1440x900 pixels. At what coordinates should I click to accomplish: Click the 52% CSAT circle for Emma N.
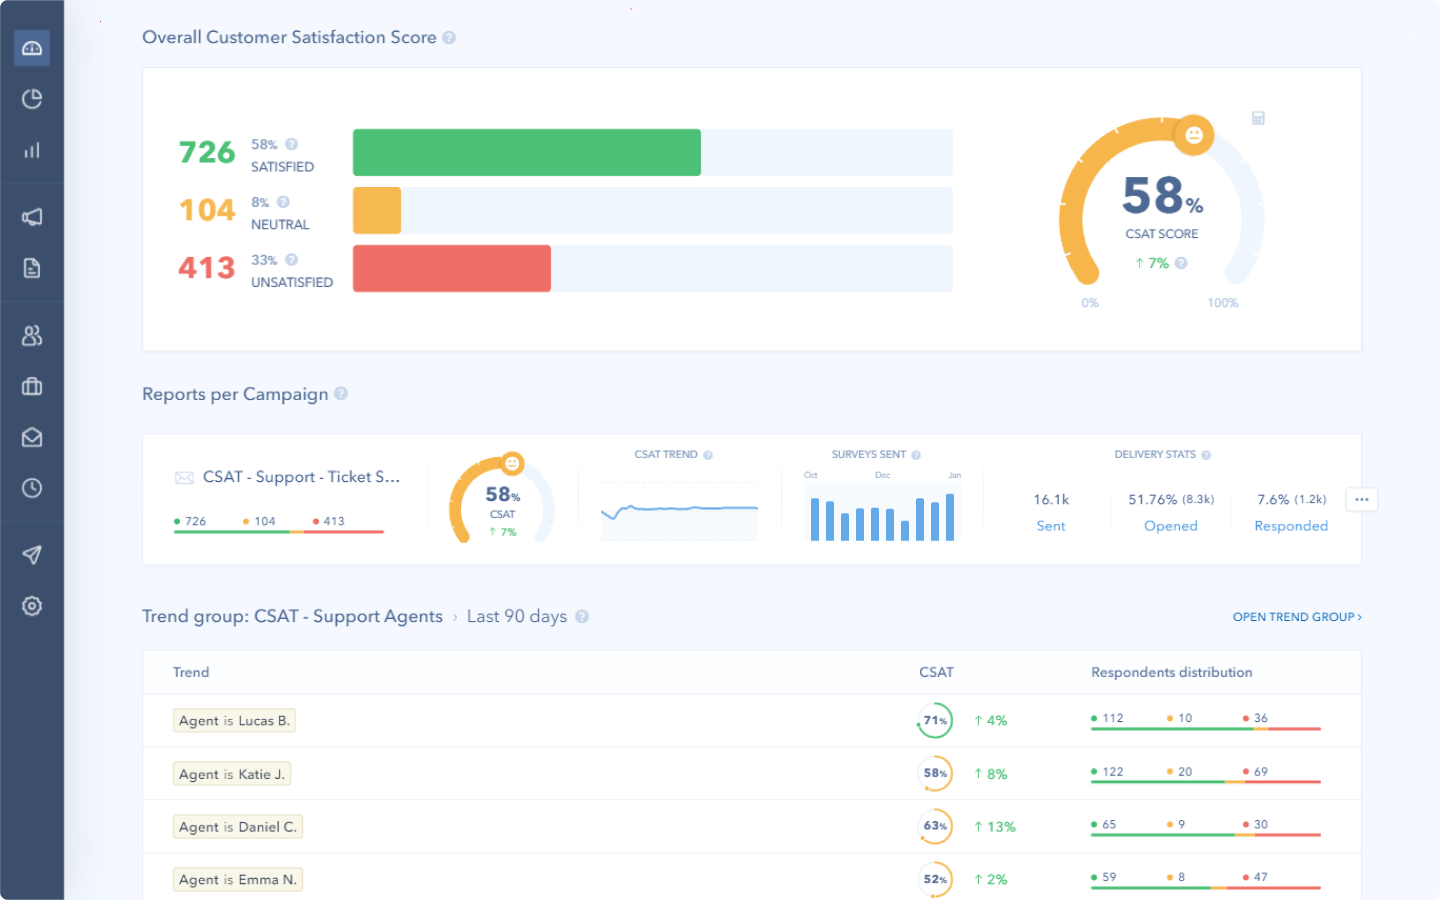coord(935,879)
